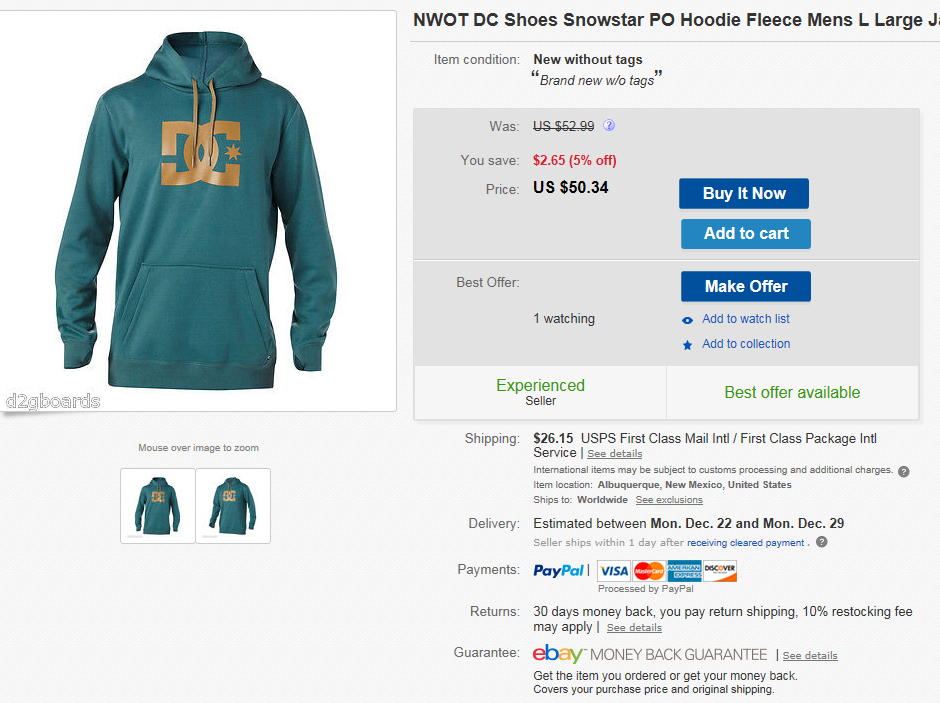Screen dimensions: 940x703
Task: Select the second angled hoodie thumbnail
Action: point(233,506)
